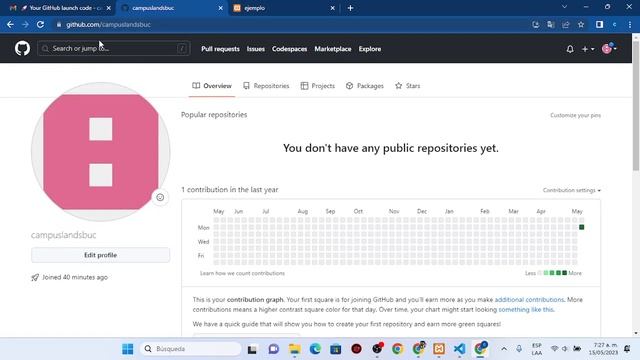Switch to the ejemplo browser tab
This screenshot has width=640, height=360.
click(x=282, y=8)
